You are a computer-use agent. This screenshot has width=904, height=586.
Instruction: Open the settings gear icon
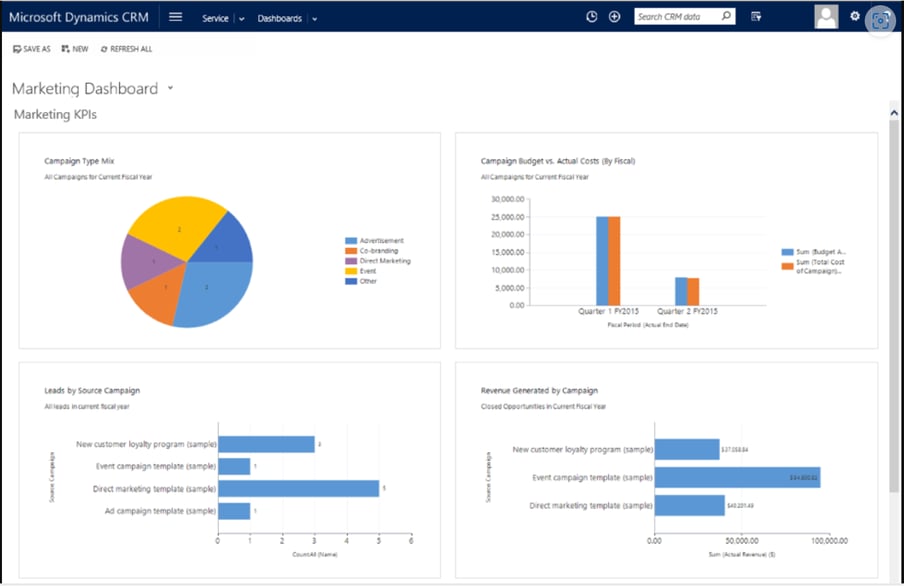[x=855, y=16]
